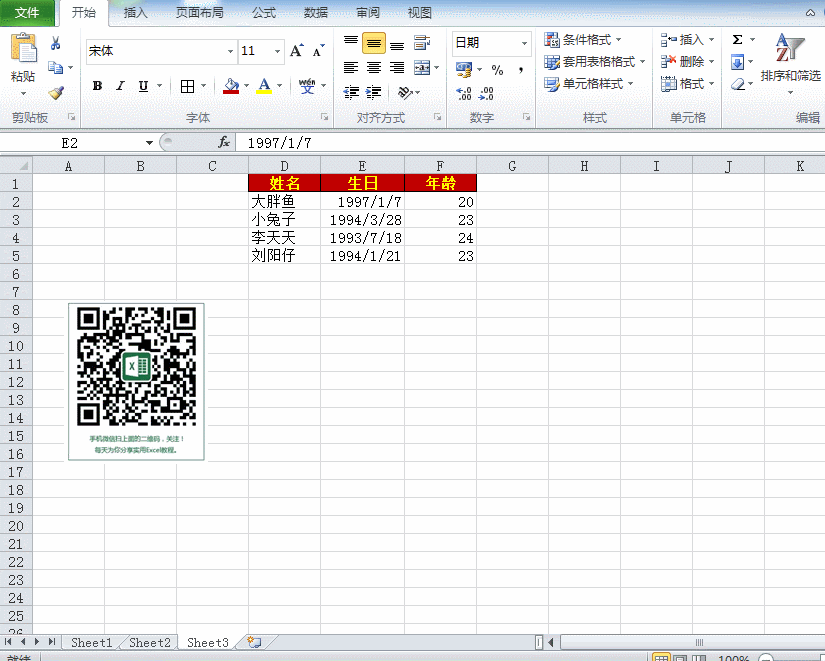Switch to Sheet1 worksheet tab

[92, 643]
